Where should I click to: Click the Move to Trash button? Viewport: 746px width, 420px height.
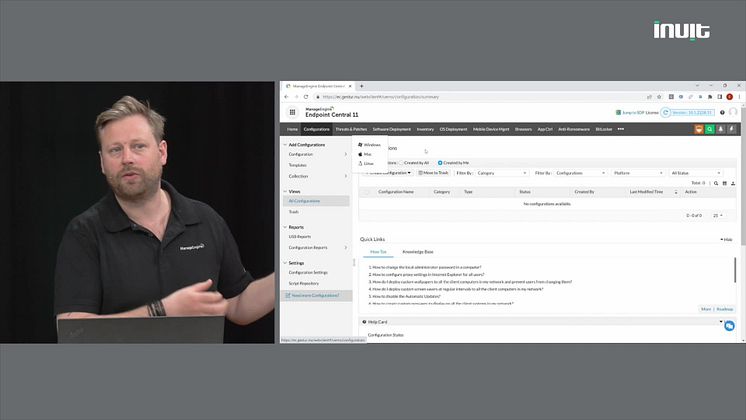point(433,173)
